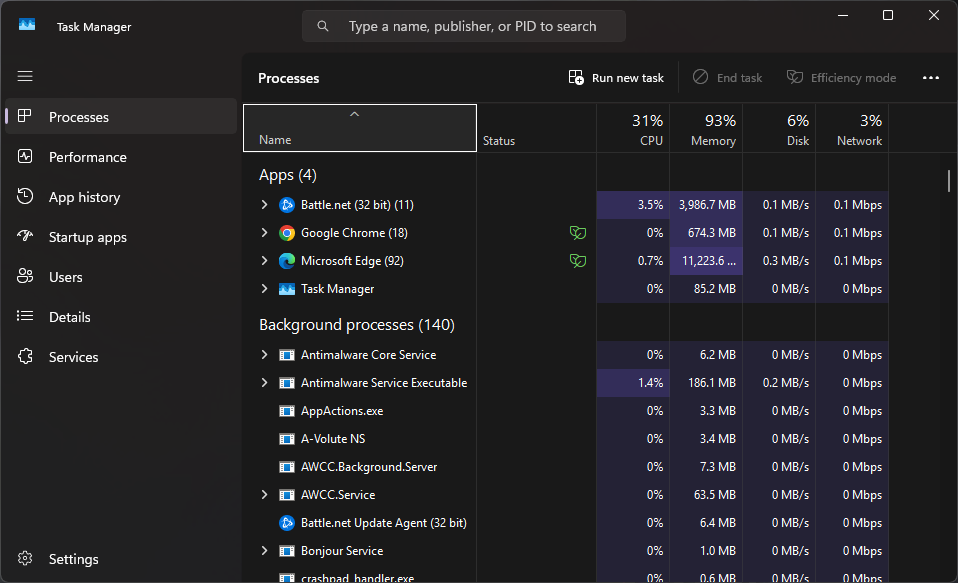Select the Services sidebar icon

point(25,357)
